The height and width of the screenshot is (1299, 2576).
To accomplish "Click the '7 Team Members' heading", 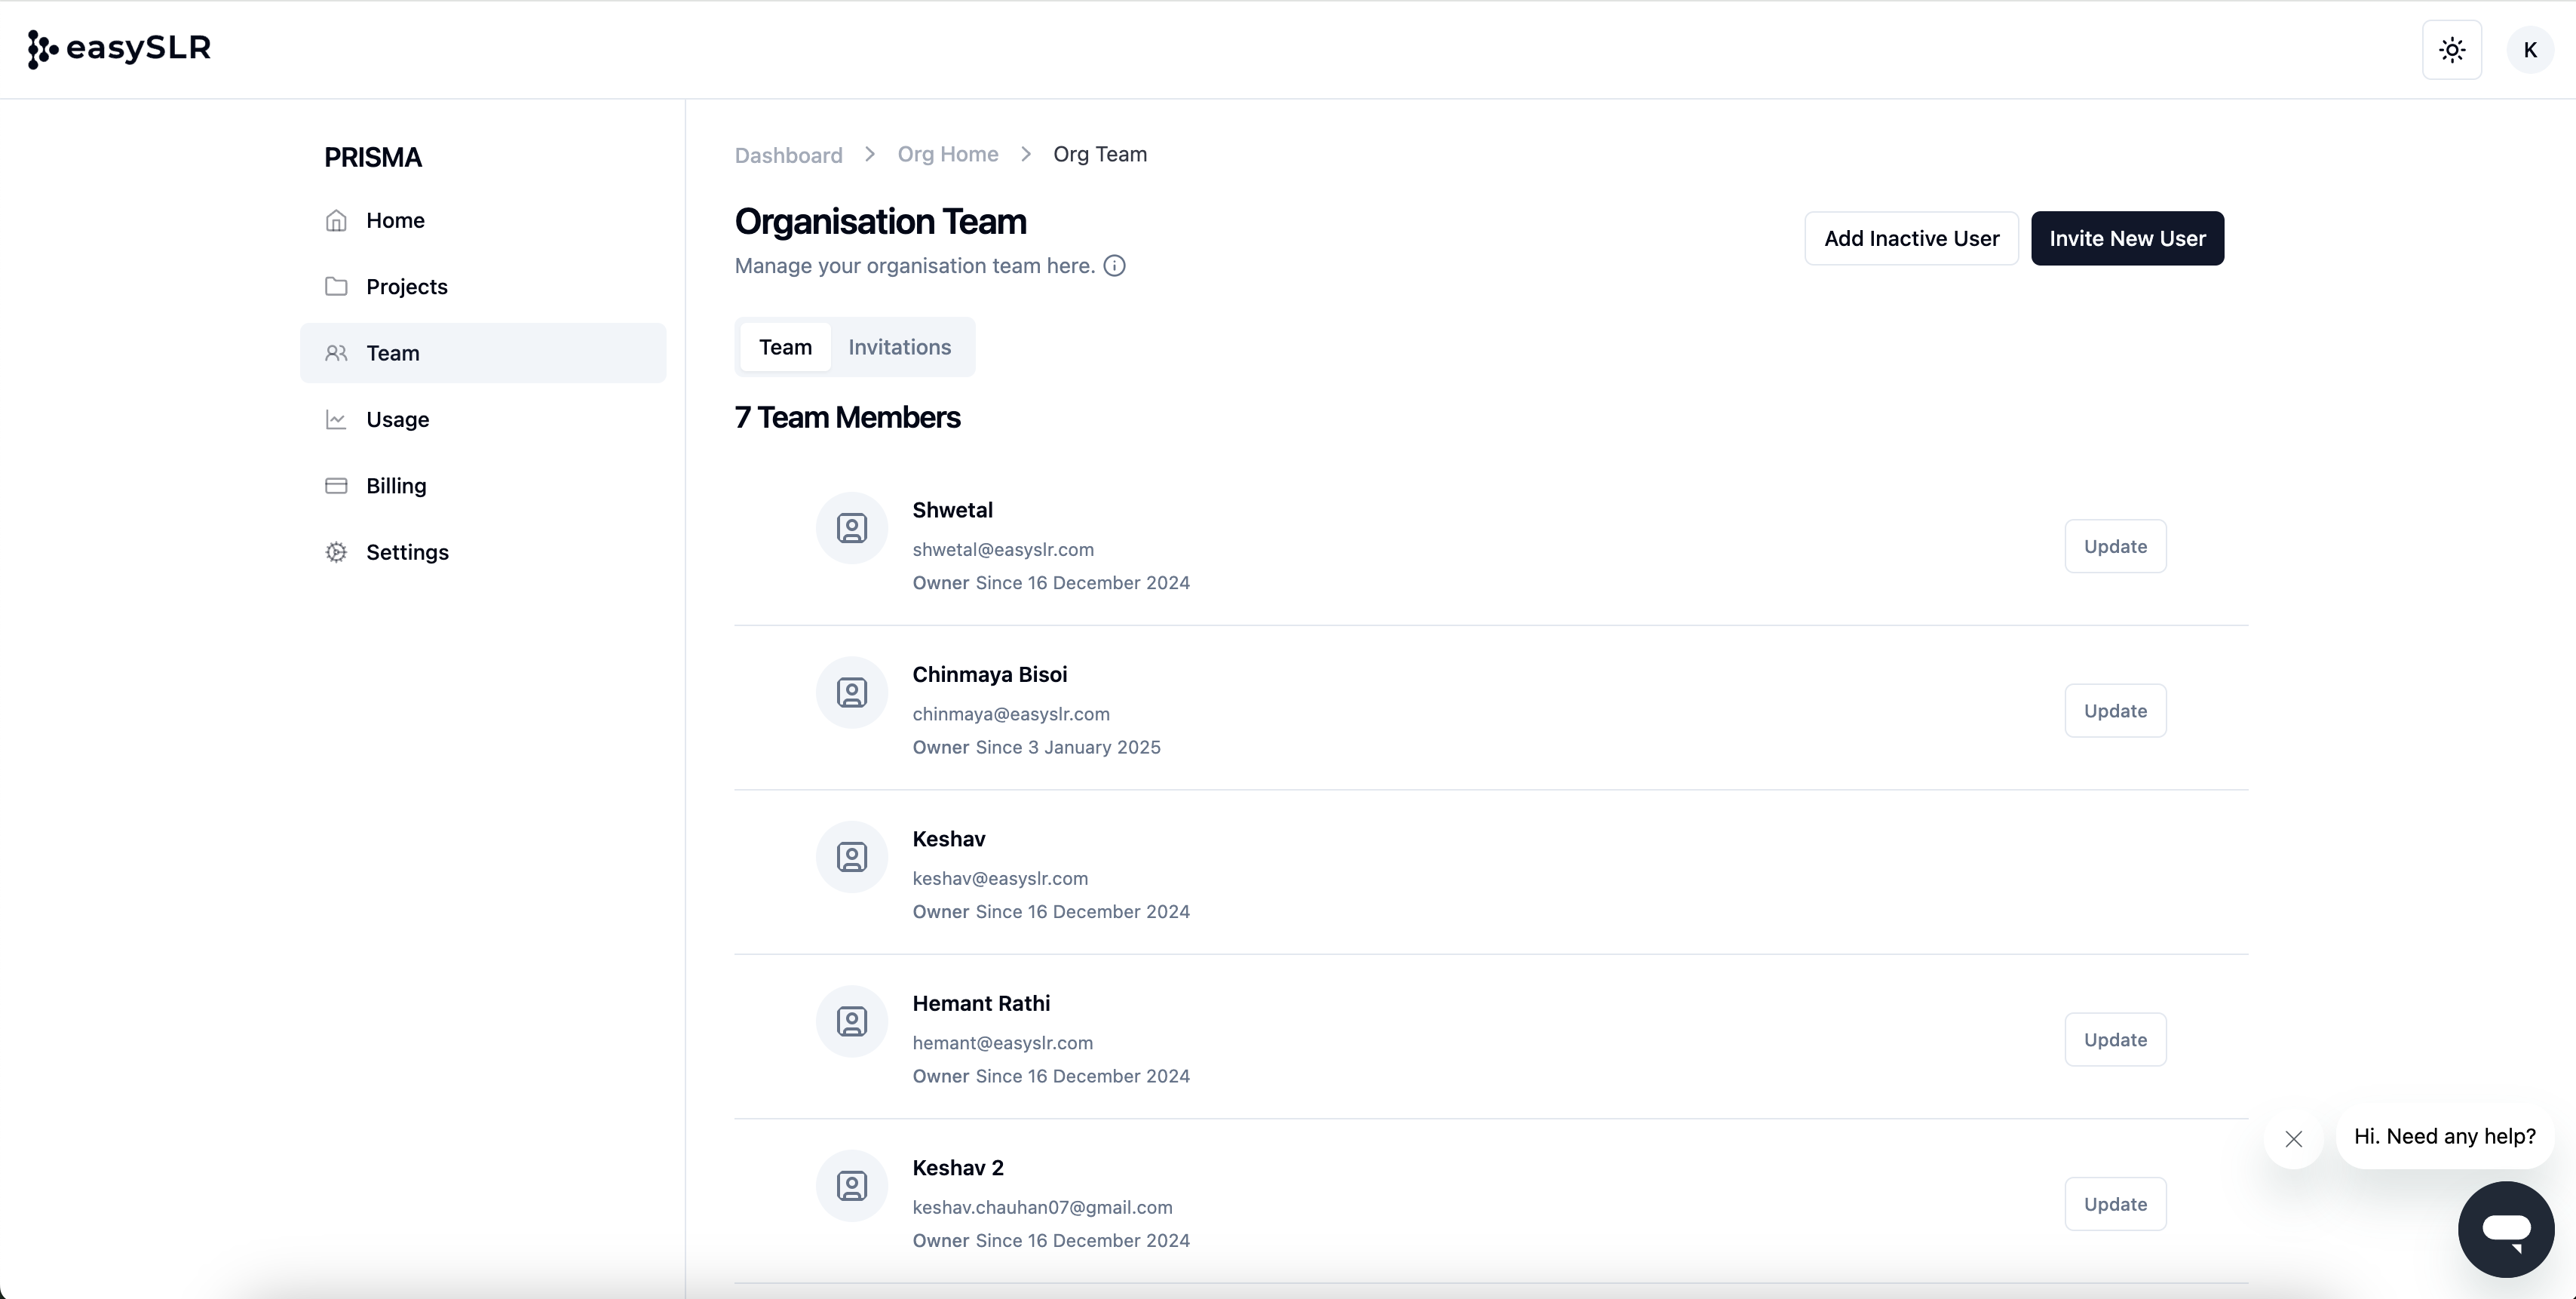I will (x=847, y=417).
